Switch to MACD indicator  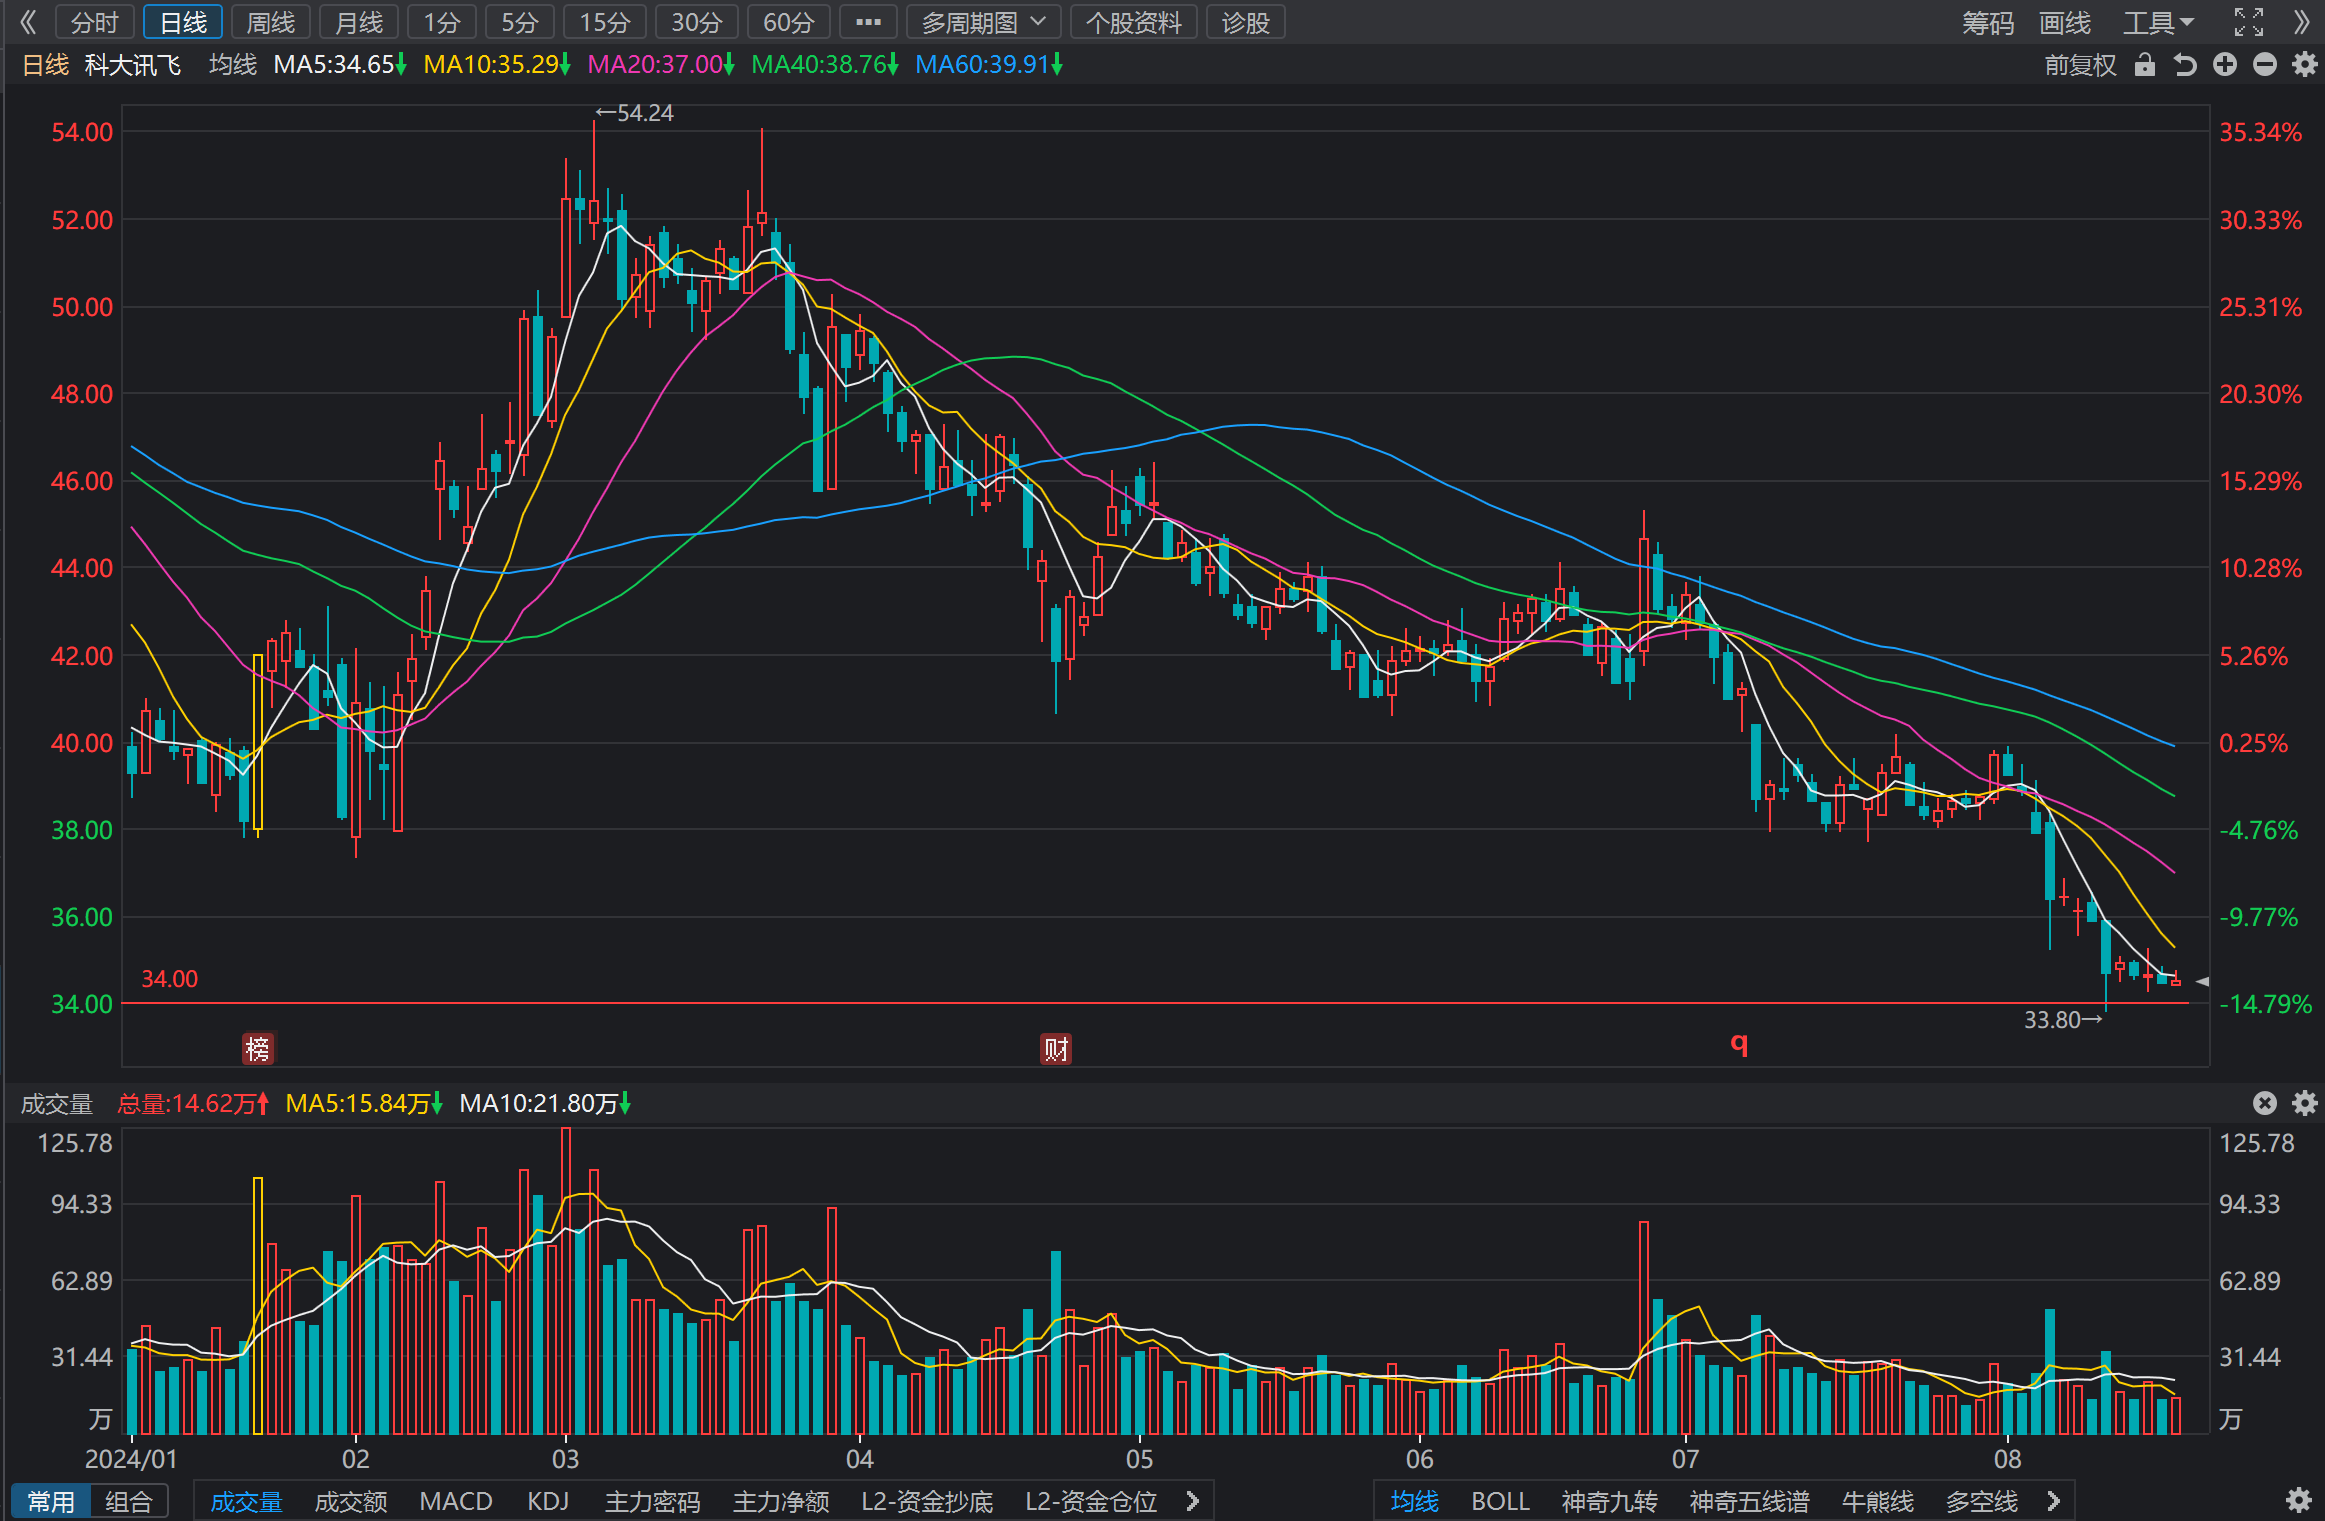point(456,1501)
